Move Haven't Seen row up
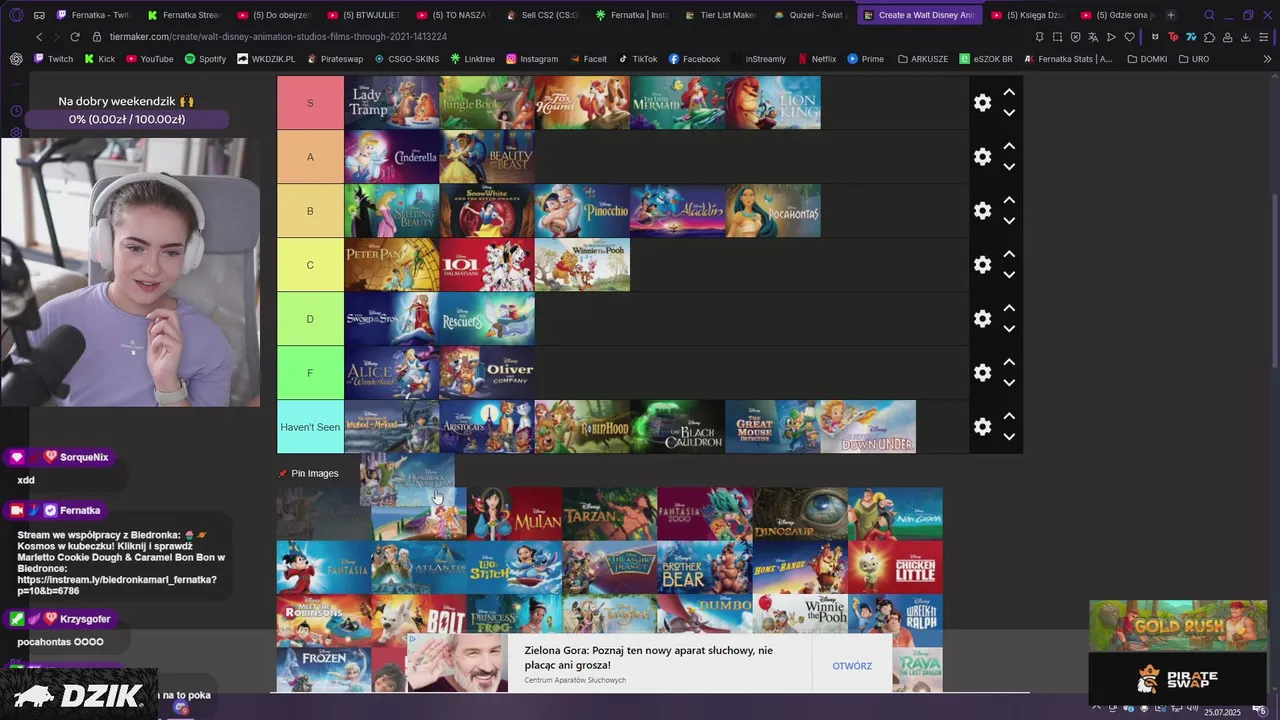 (1009, 416)
